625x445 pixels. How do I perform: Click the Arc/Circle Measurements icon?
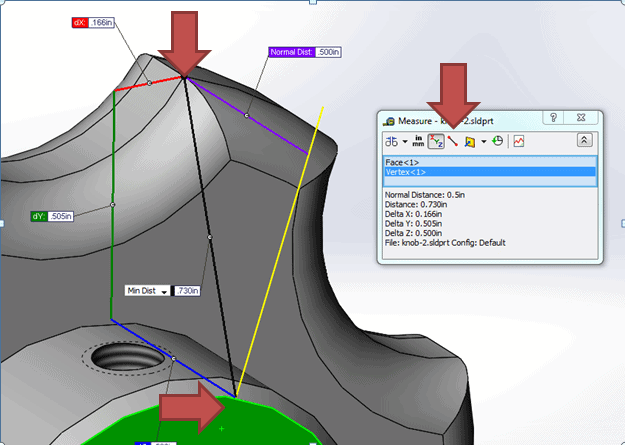[390, 142]
